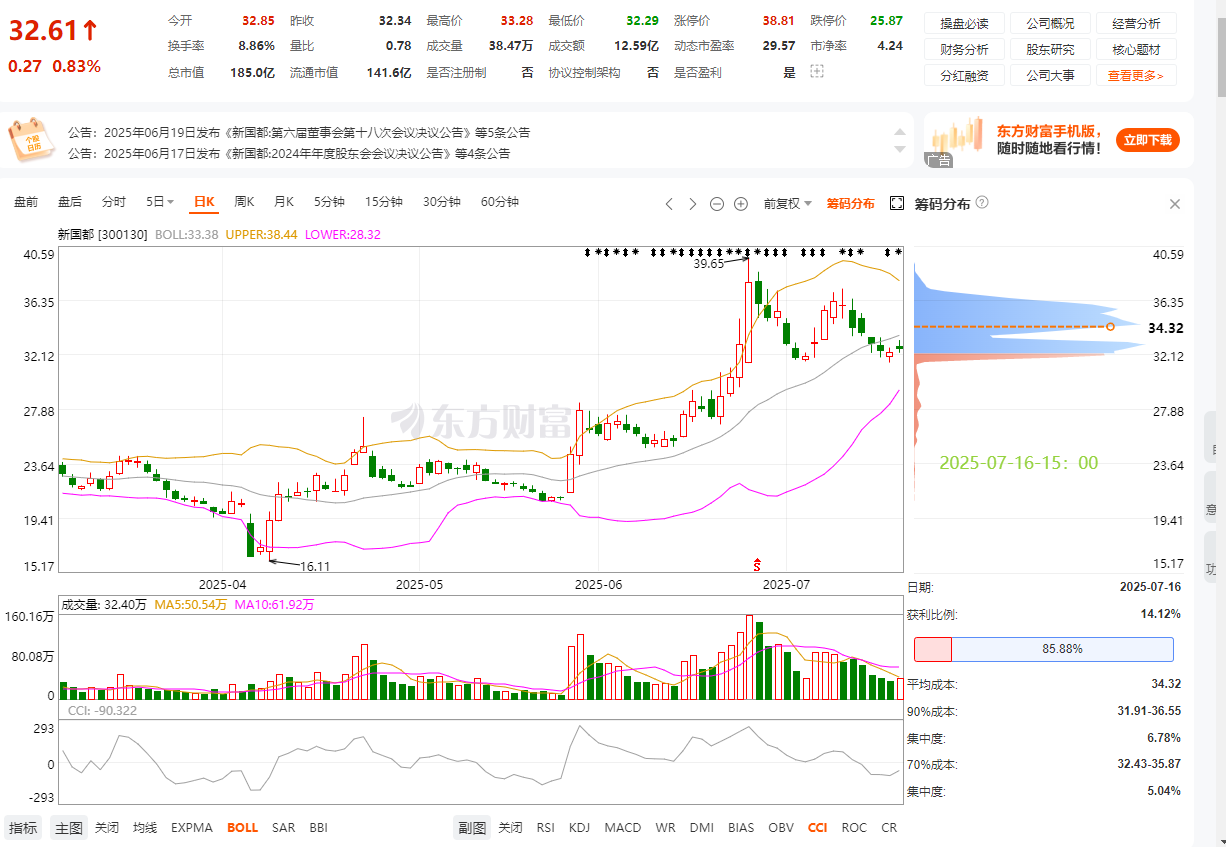The image size is (1226, 847).
Task: Click 39.65 high price label
Action: coord(708,264)
